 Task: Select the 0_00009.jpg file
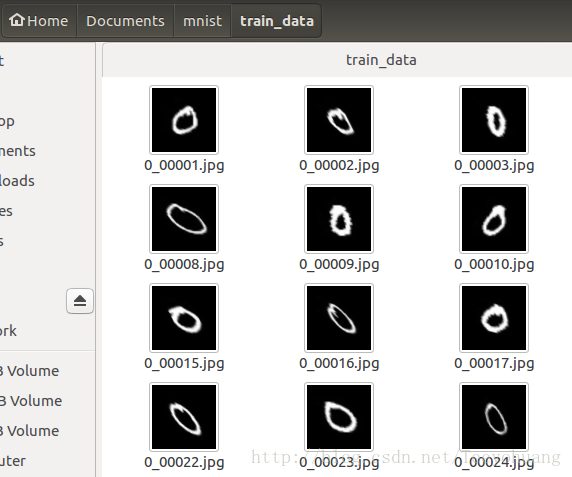pos(339,219)
